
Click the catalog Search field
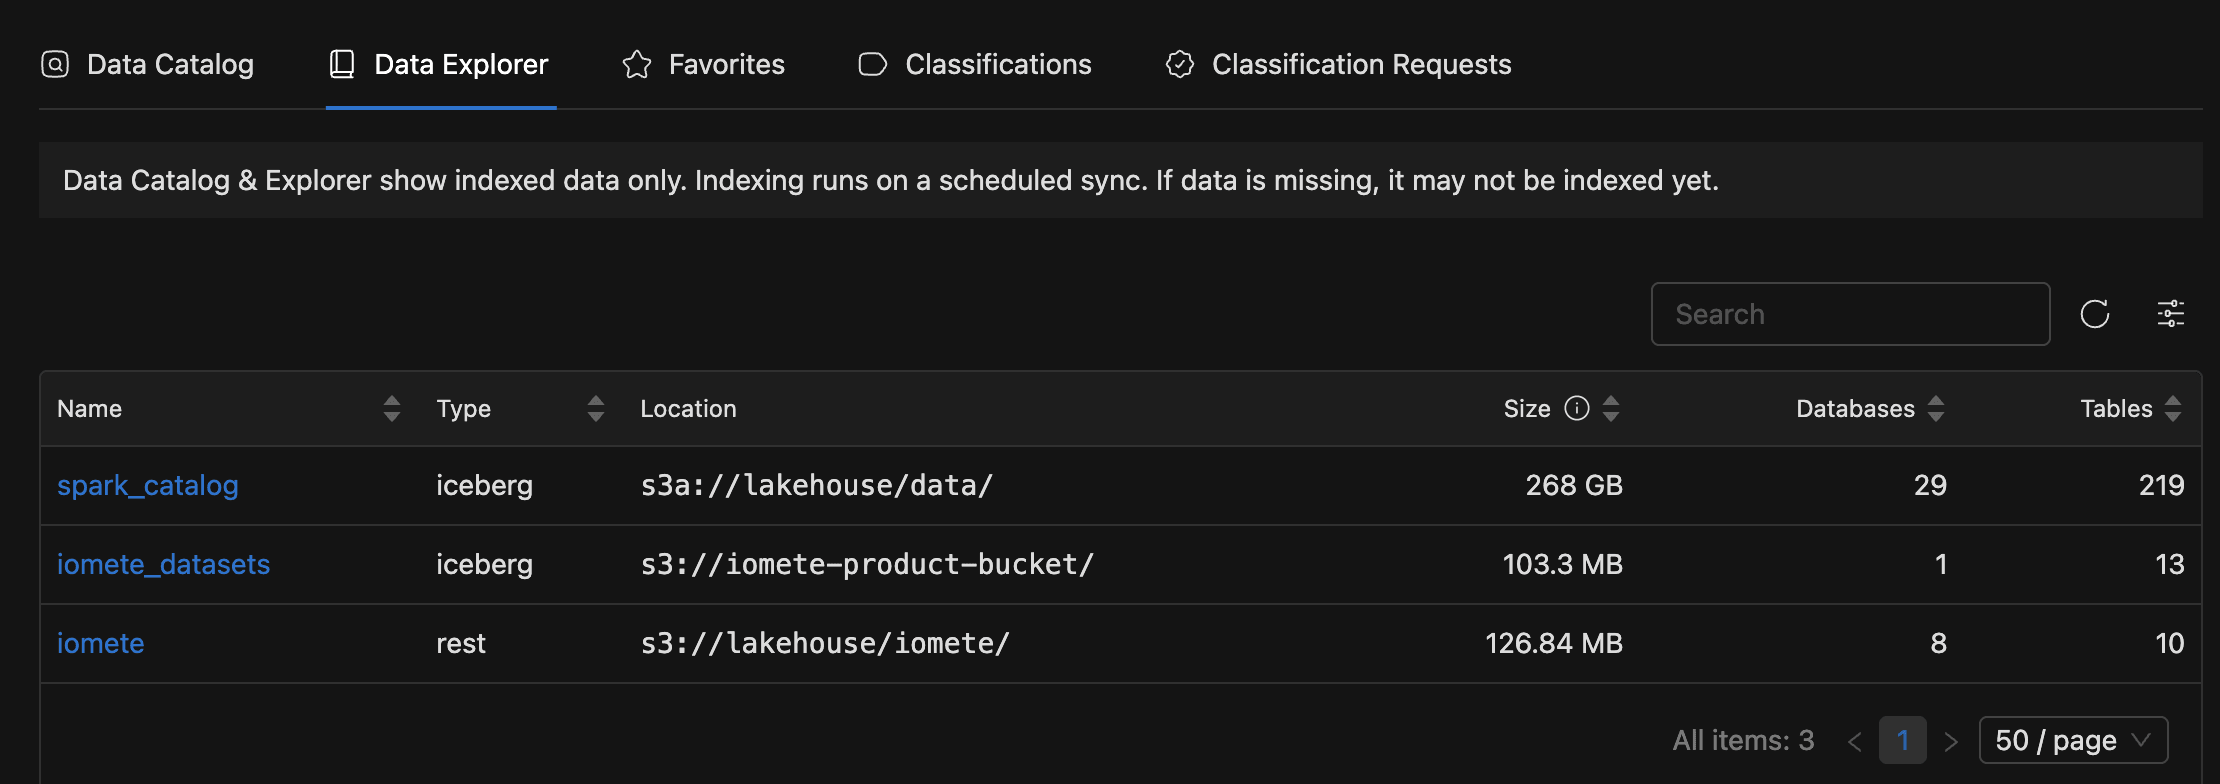click(x=1850, y=314)
